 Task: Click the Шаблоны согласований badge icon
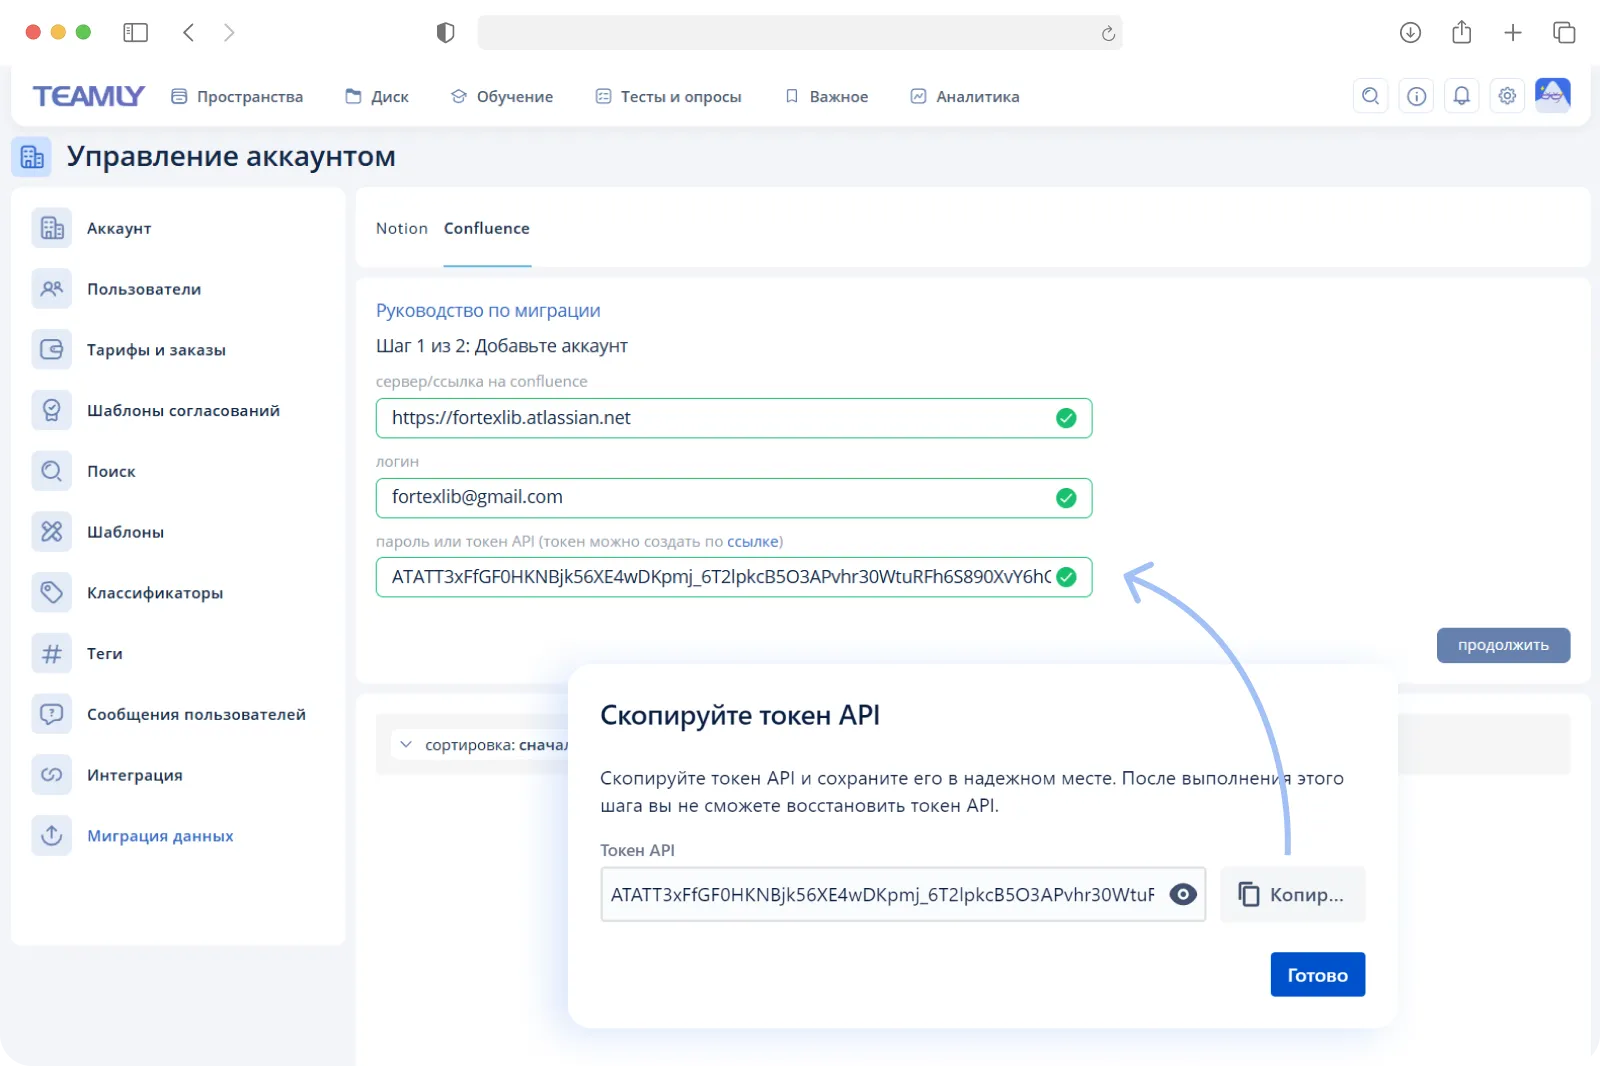click(52, 410)
